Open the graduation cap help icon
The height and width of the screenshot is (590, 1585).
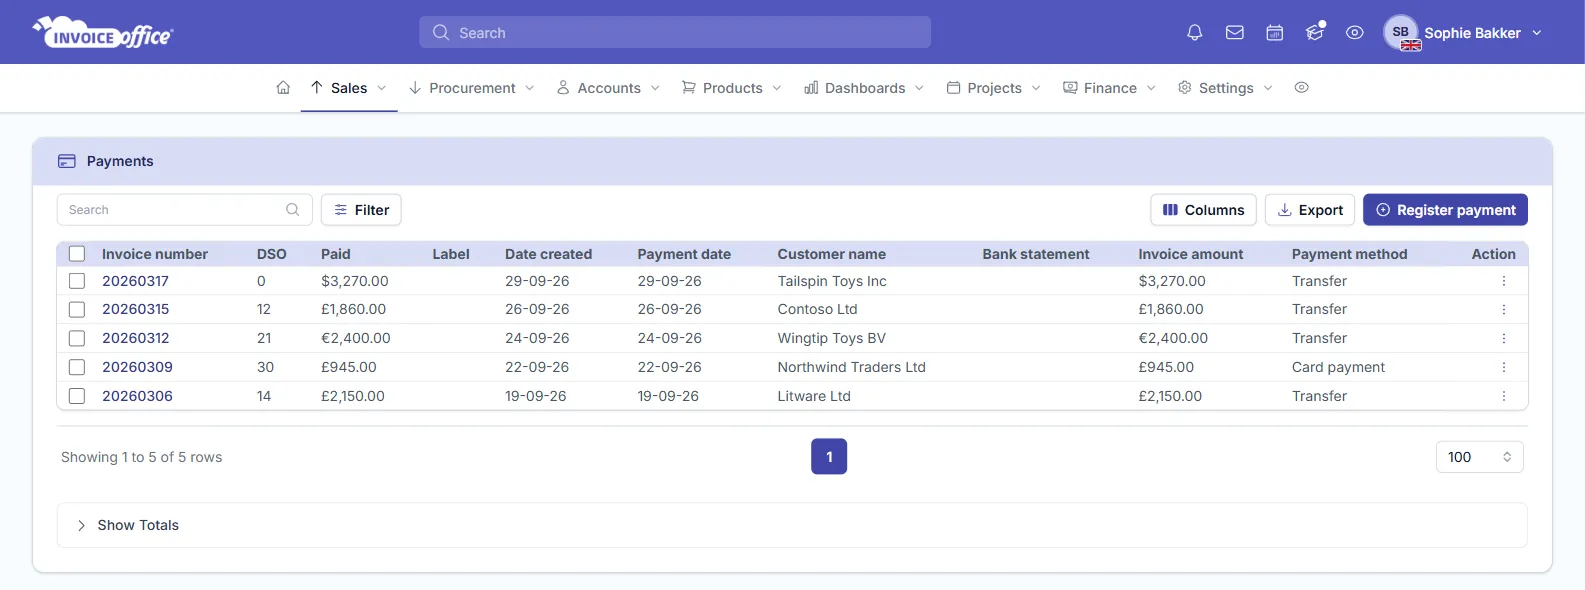pos(1315,33)
